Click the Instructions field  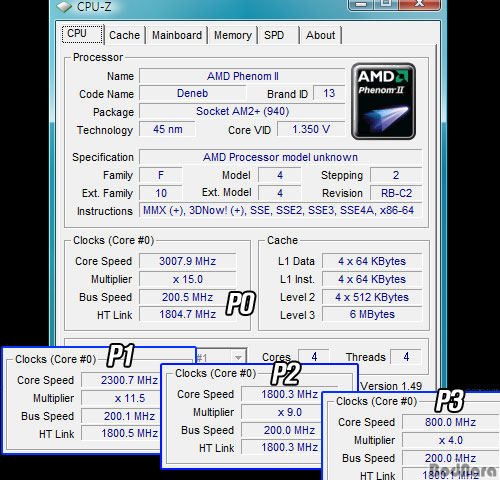tap(280, 210)
